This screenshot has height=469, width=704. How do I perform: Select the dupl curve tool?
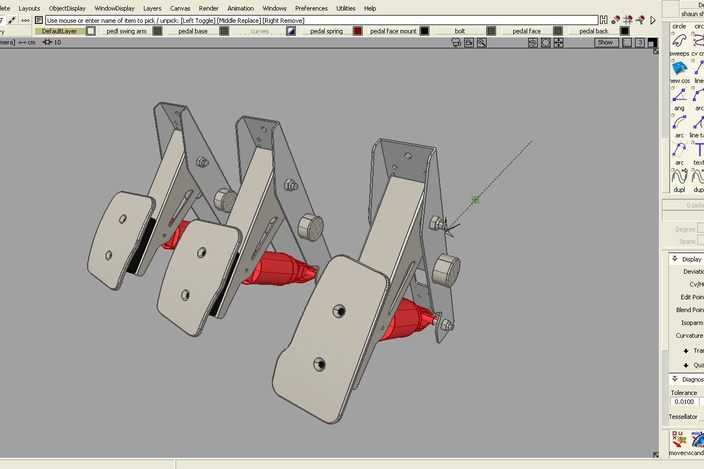tap(679, 176)
